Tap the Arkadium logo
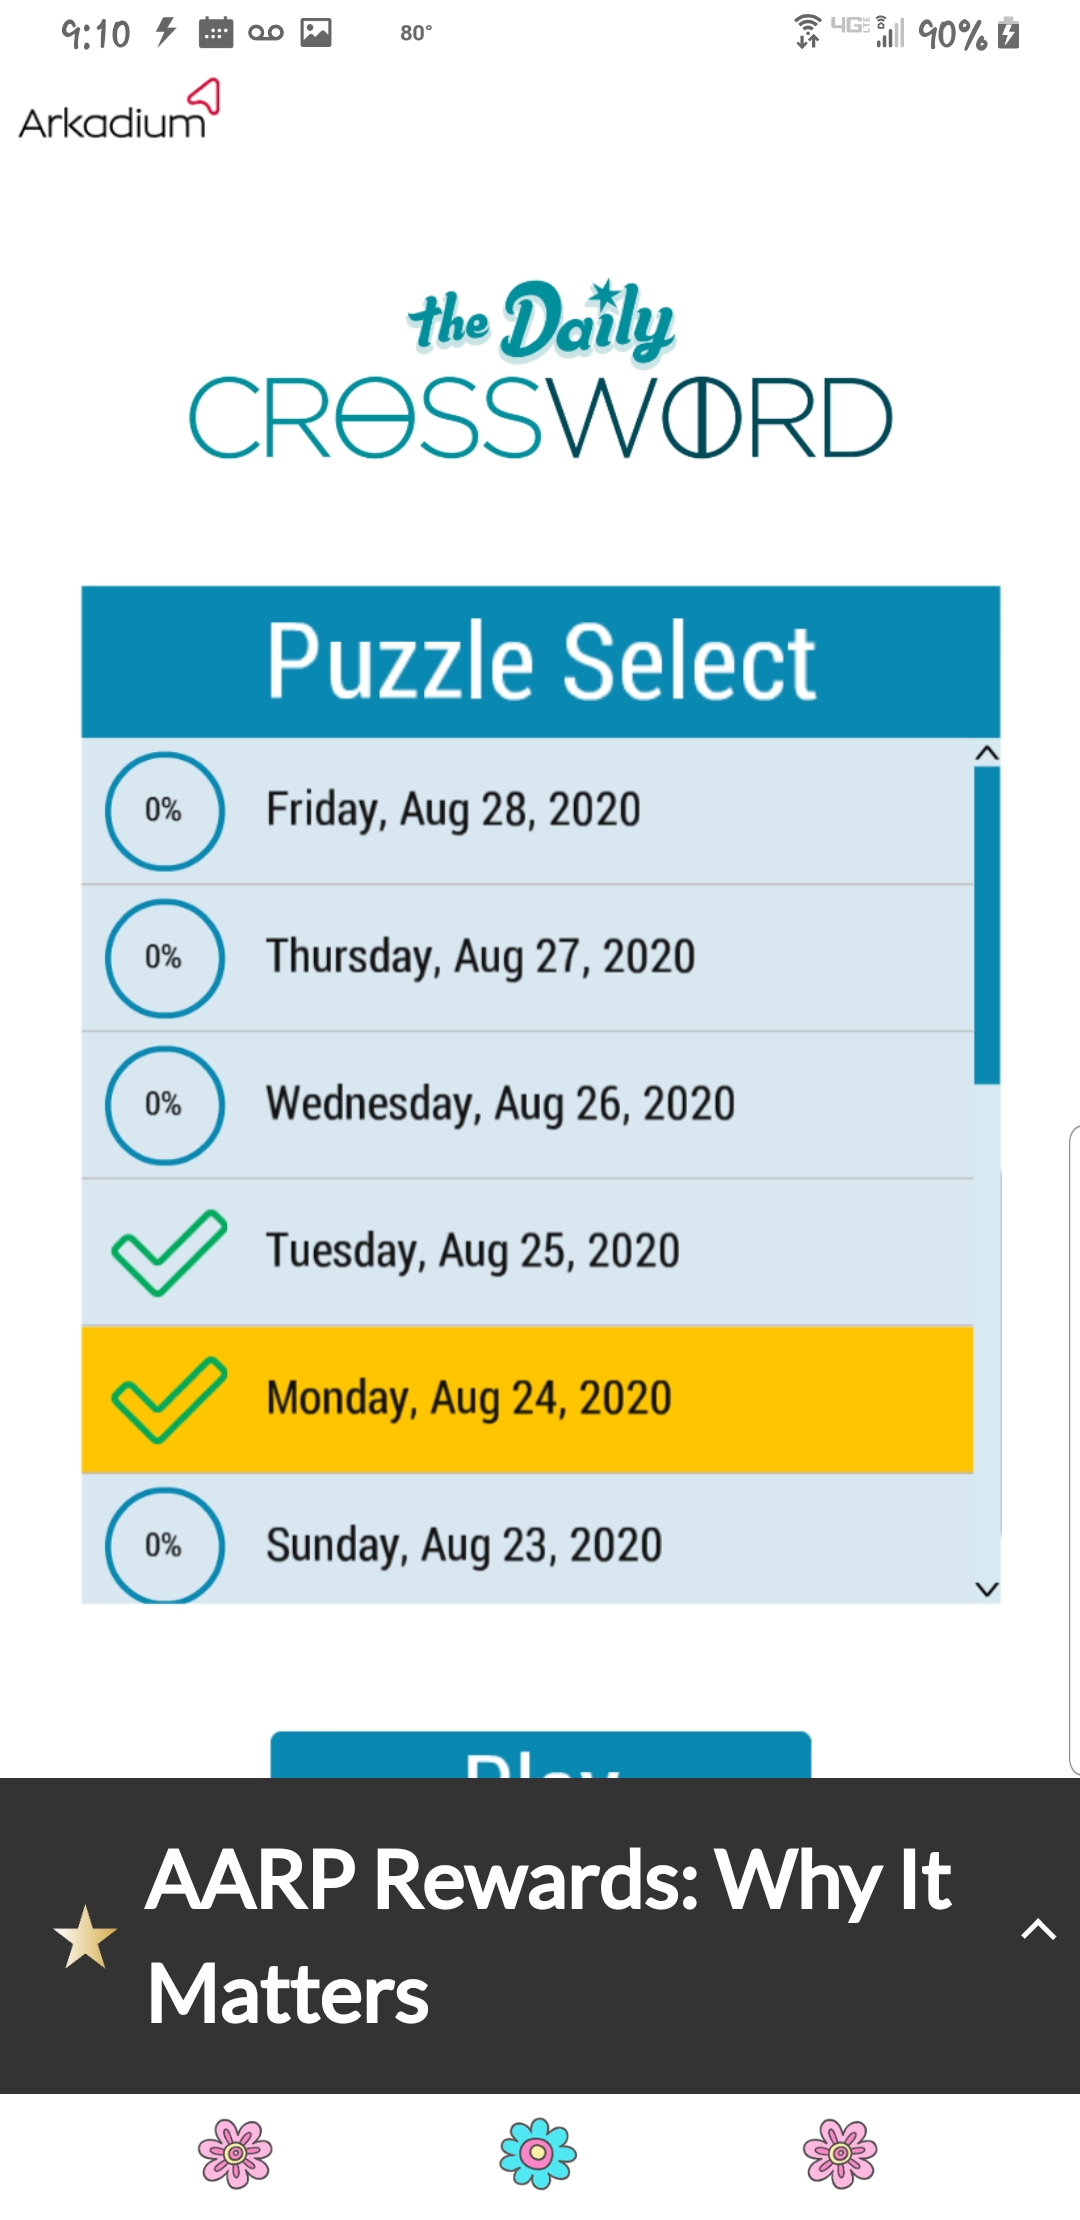The width and height of the screenshot is (1080, 2220). pos(118,112)
